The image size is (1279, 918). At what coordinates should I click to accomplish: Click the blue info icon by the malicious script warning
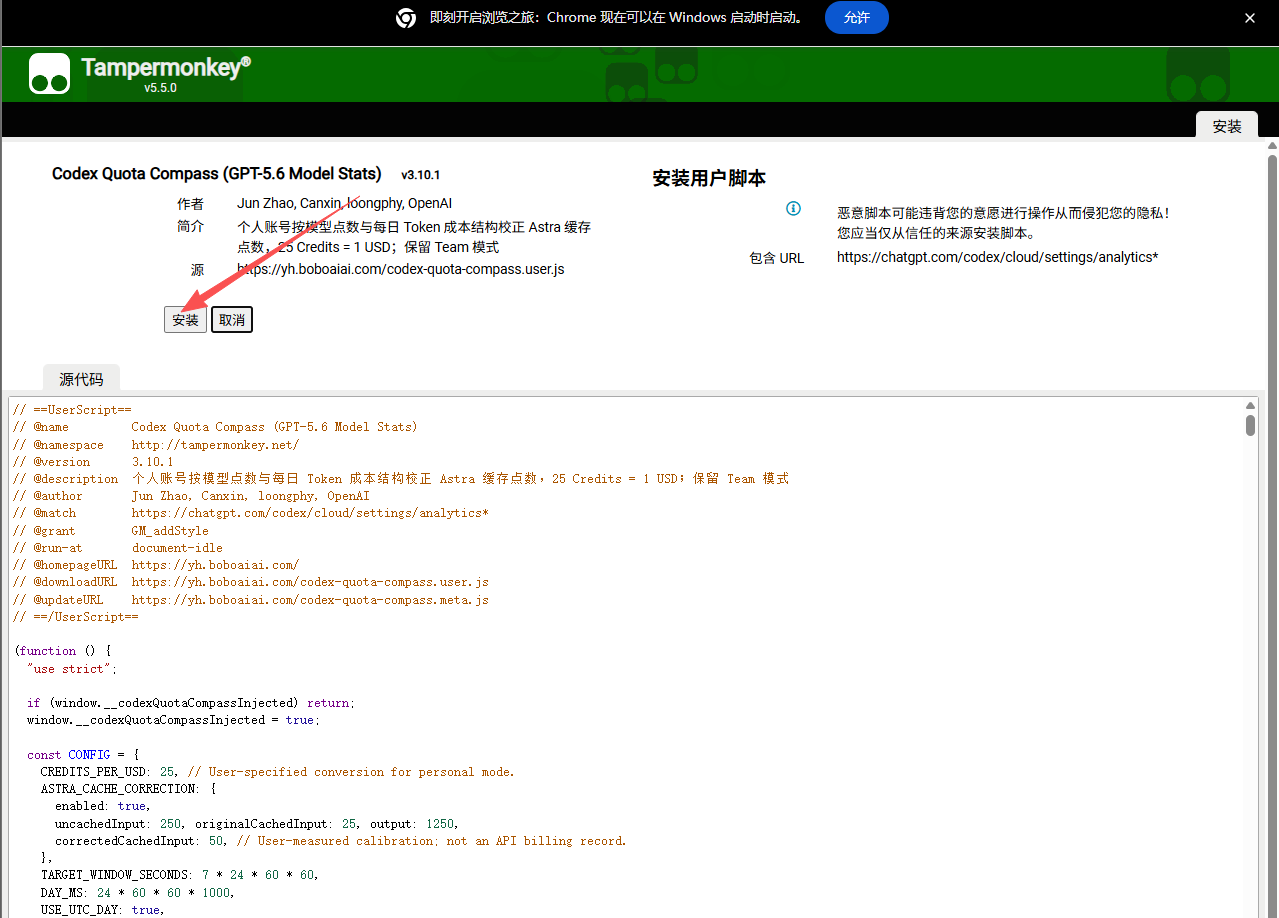click(x=793, y=208)
